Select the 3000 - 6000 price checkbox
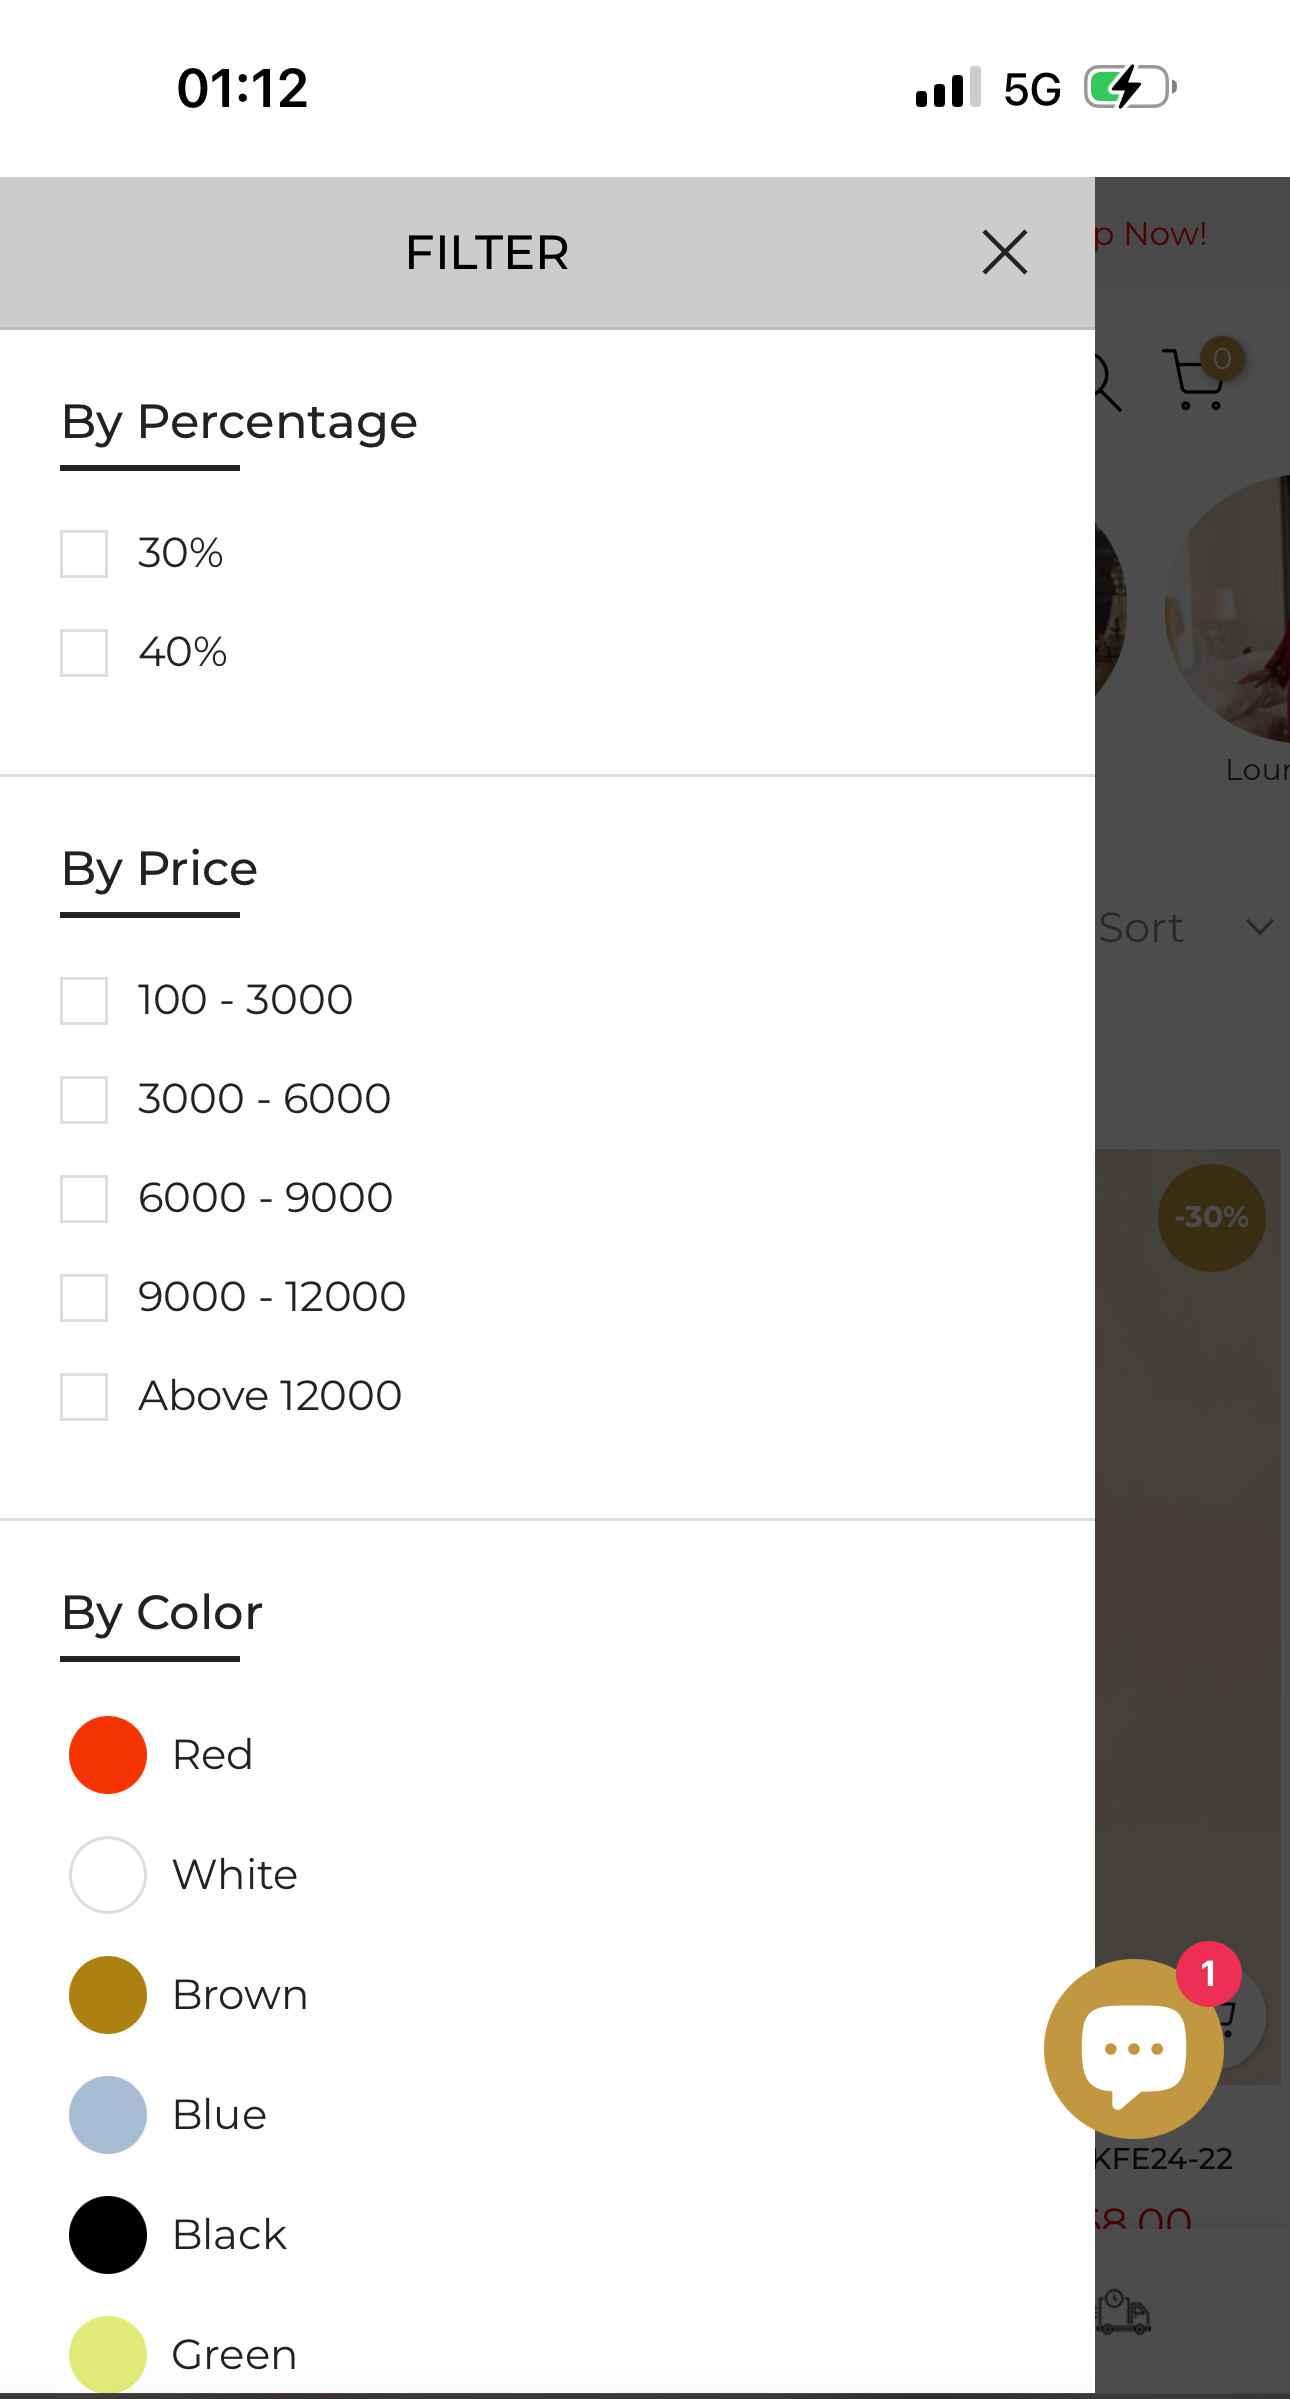 coord(84,1100)
